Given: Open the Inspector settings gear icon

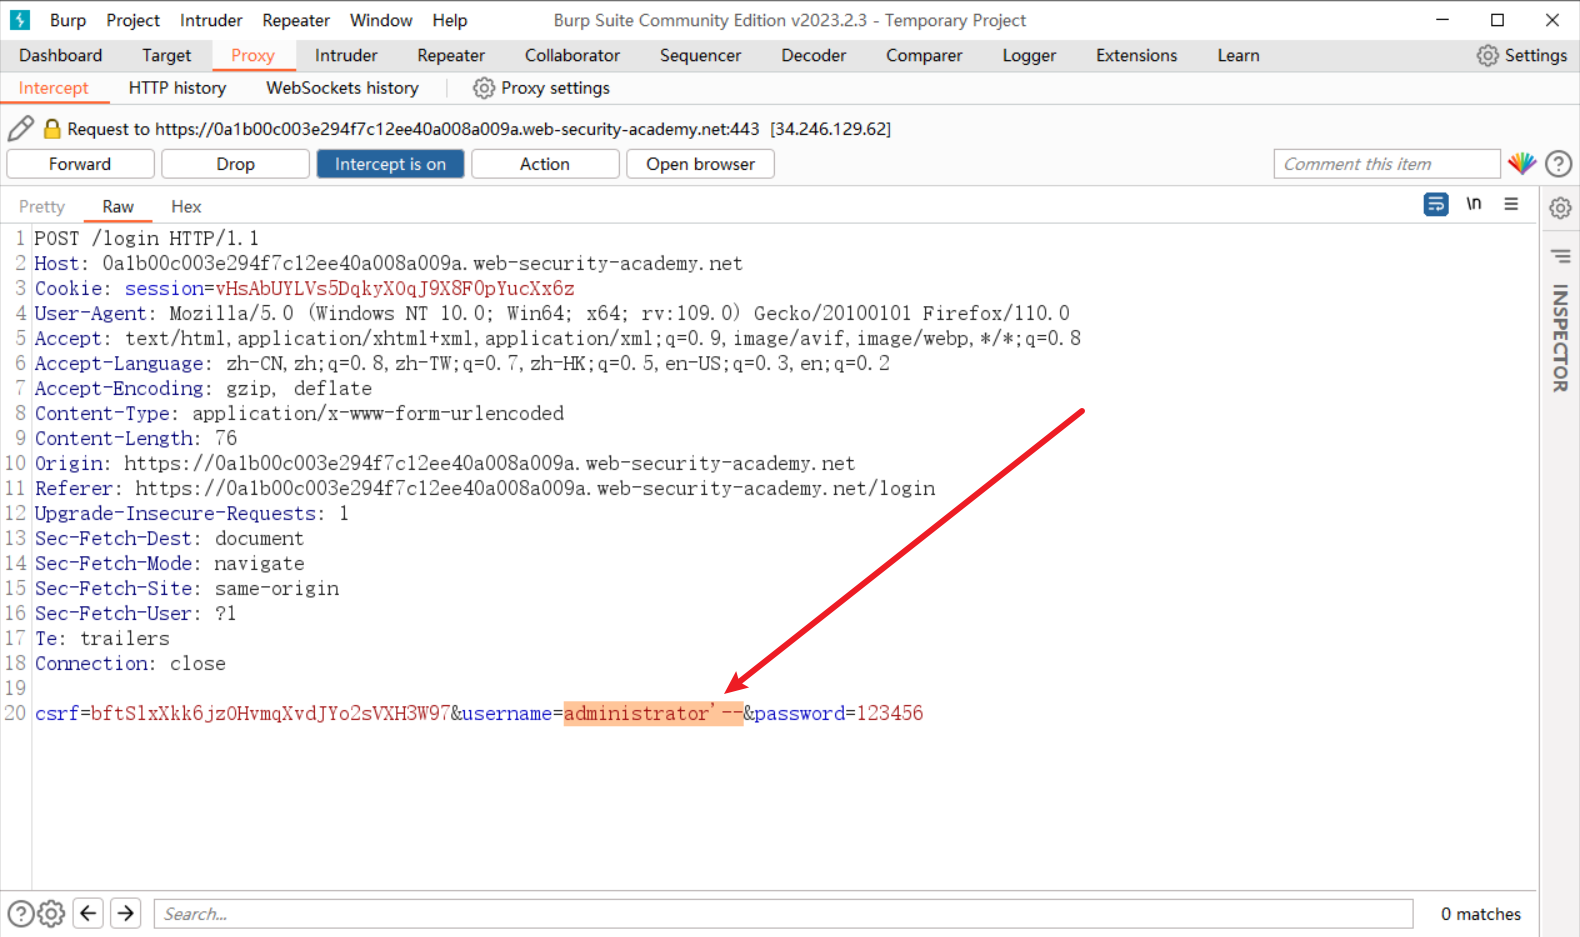Looking at the screenshot, I should pyautogui.click(x=1560, y=208).
